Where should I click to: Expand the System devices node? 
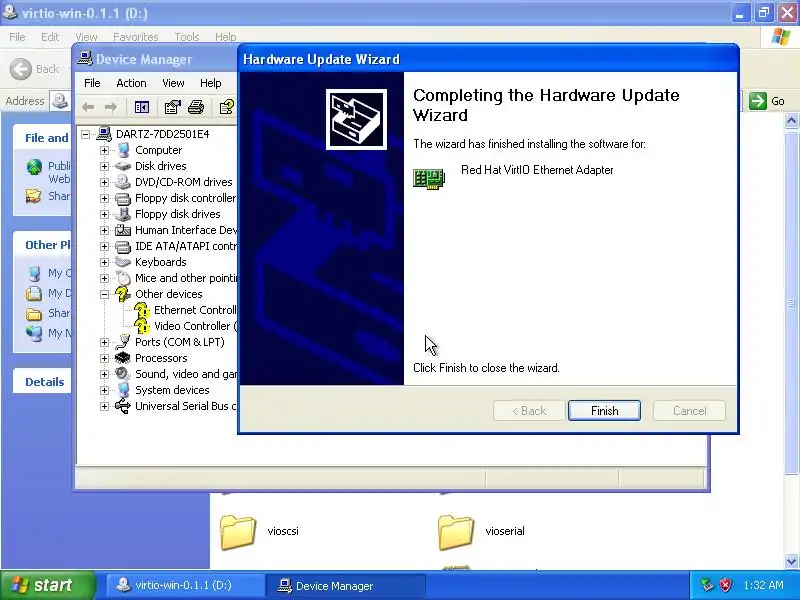point(105,390)
